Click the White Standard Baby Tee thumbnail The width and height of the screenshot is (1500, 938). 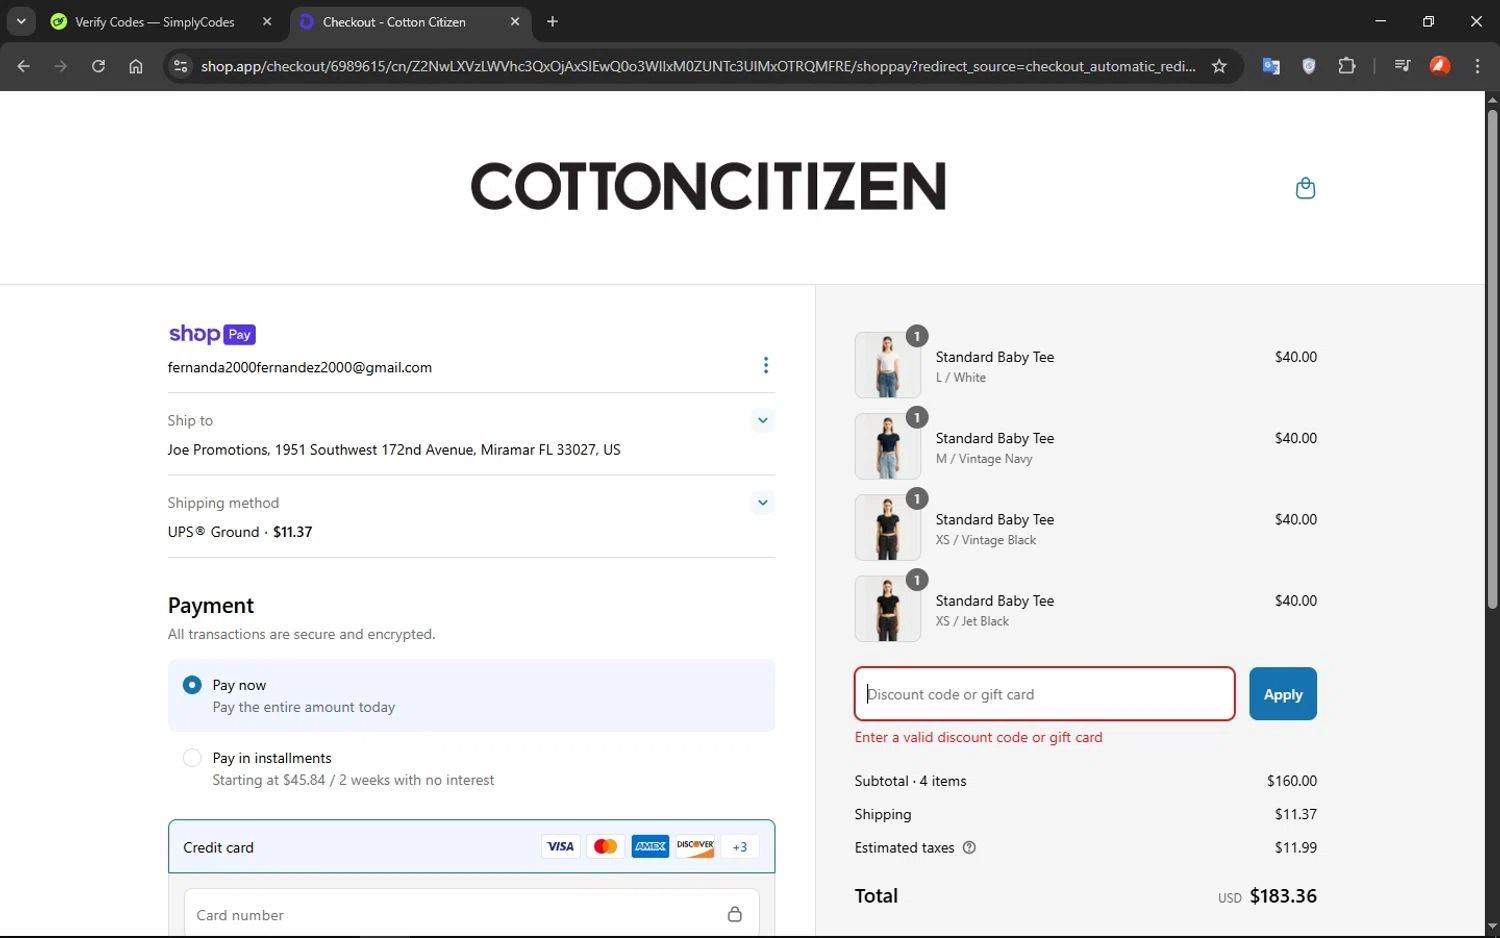pos(888,365)
